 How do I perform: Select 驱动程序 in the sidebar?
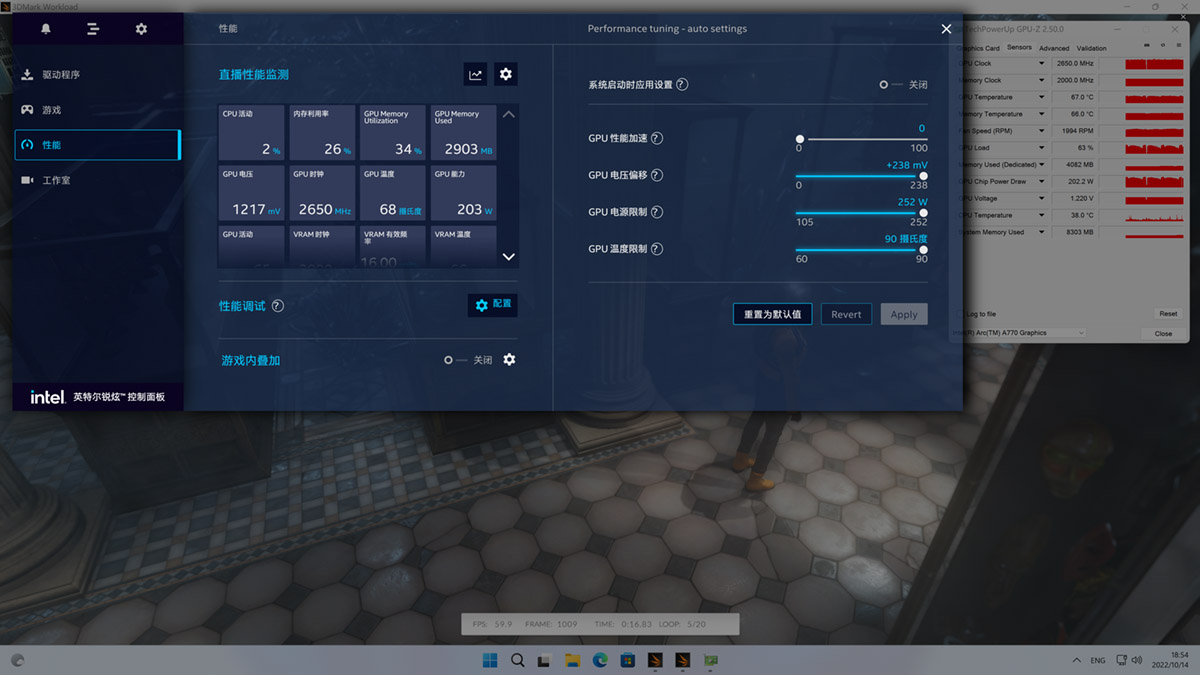coord(61,75)
